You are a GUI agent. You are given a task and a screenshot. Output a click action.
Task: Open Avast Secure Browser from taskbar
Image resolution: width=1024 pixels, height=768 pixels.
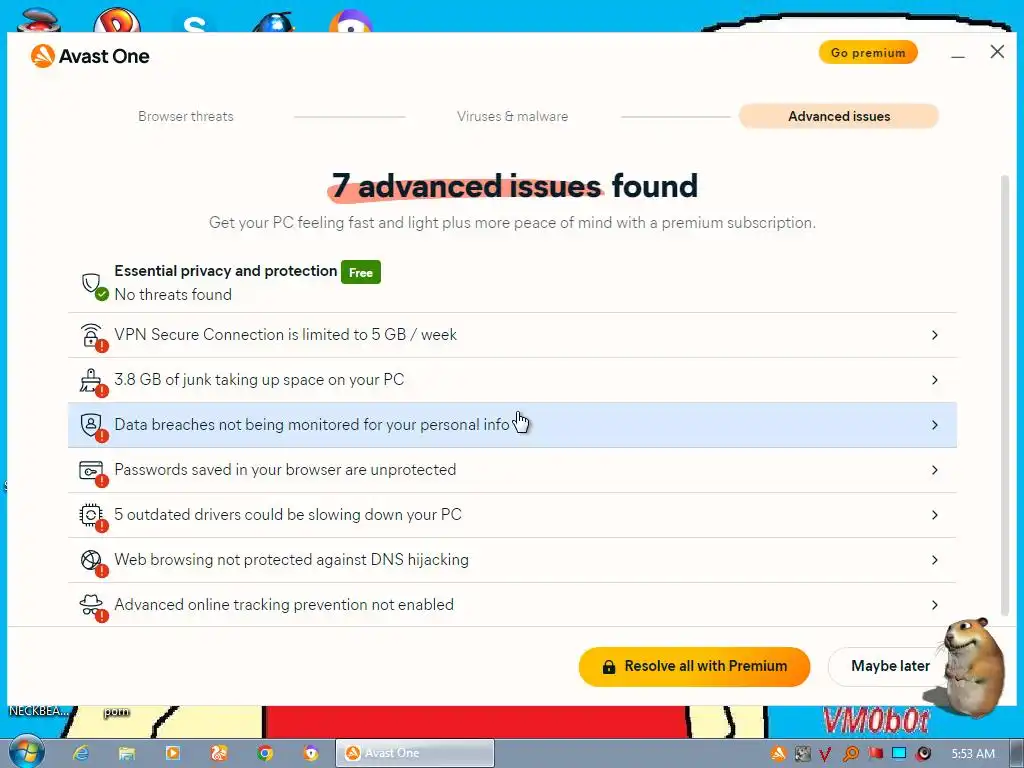[x=311, y=753]
